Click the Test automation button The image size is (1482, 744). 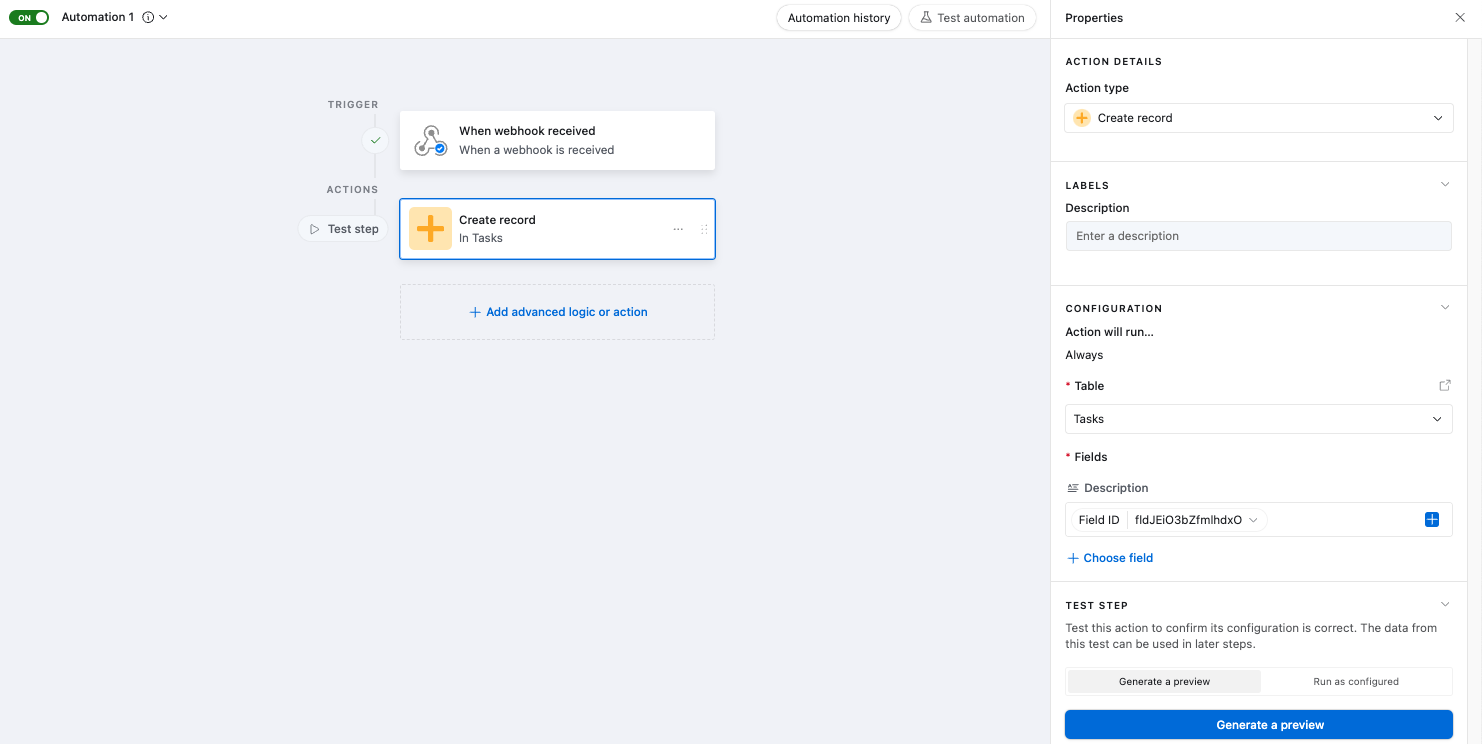(972, 18)
